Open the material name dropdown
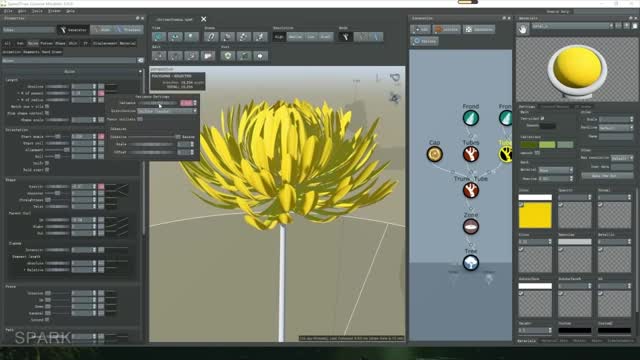Image resolution: width=640 pixels, height=360 pixels. pos(573,26)
